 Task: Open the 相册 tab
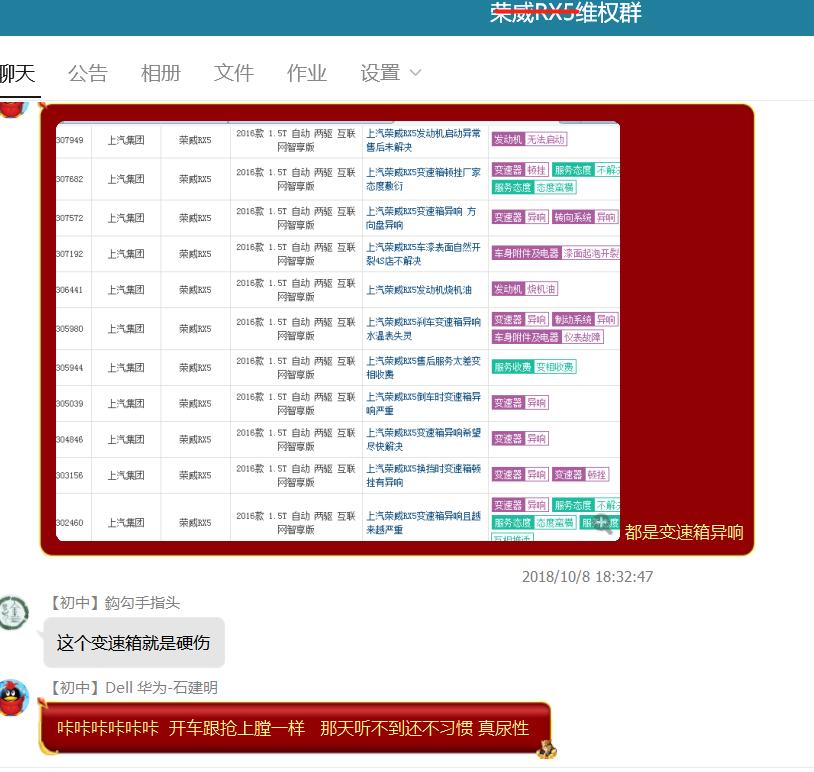pos(161,72)
